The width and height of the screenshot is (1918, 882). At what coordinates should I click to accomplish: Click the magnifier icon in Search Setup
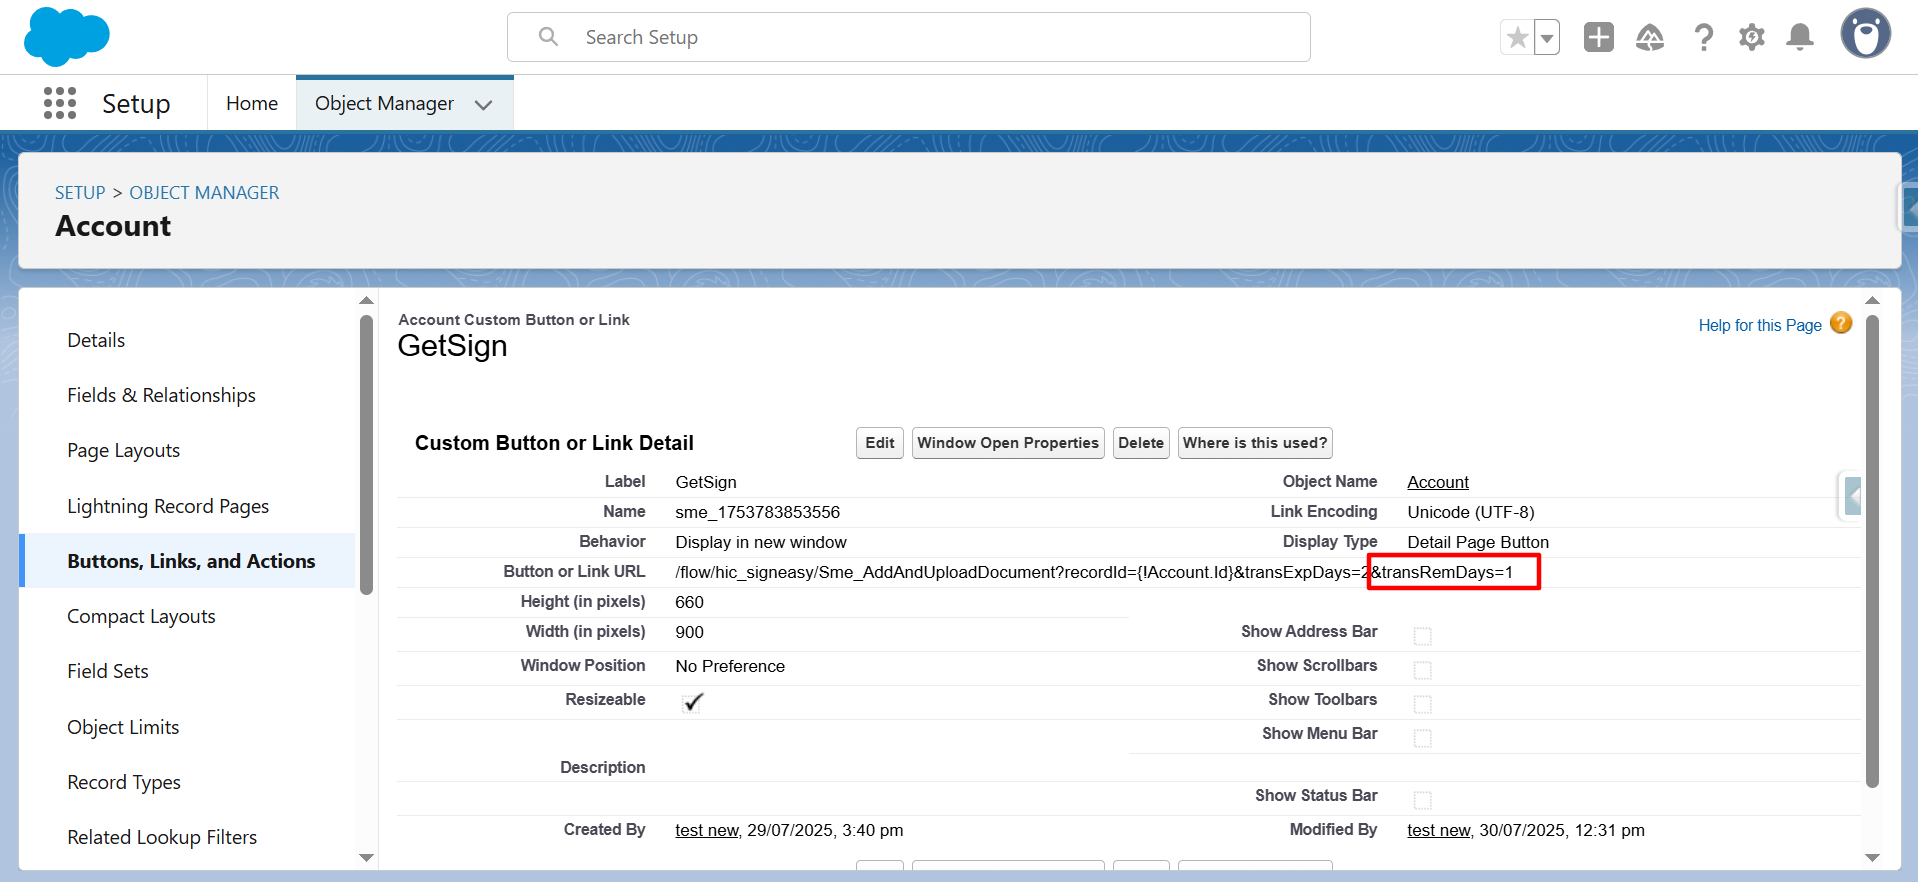pyautogui.click(x=548, y=37)
